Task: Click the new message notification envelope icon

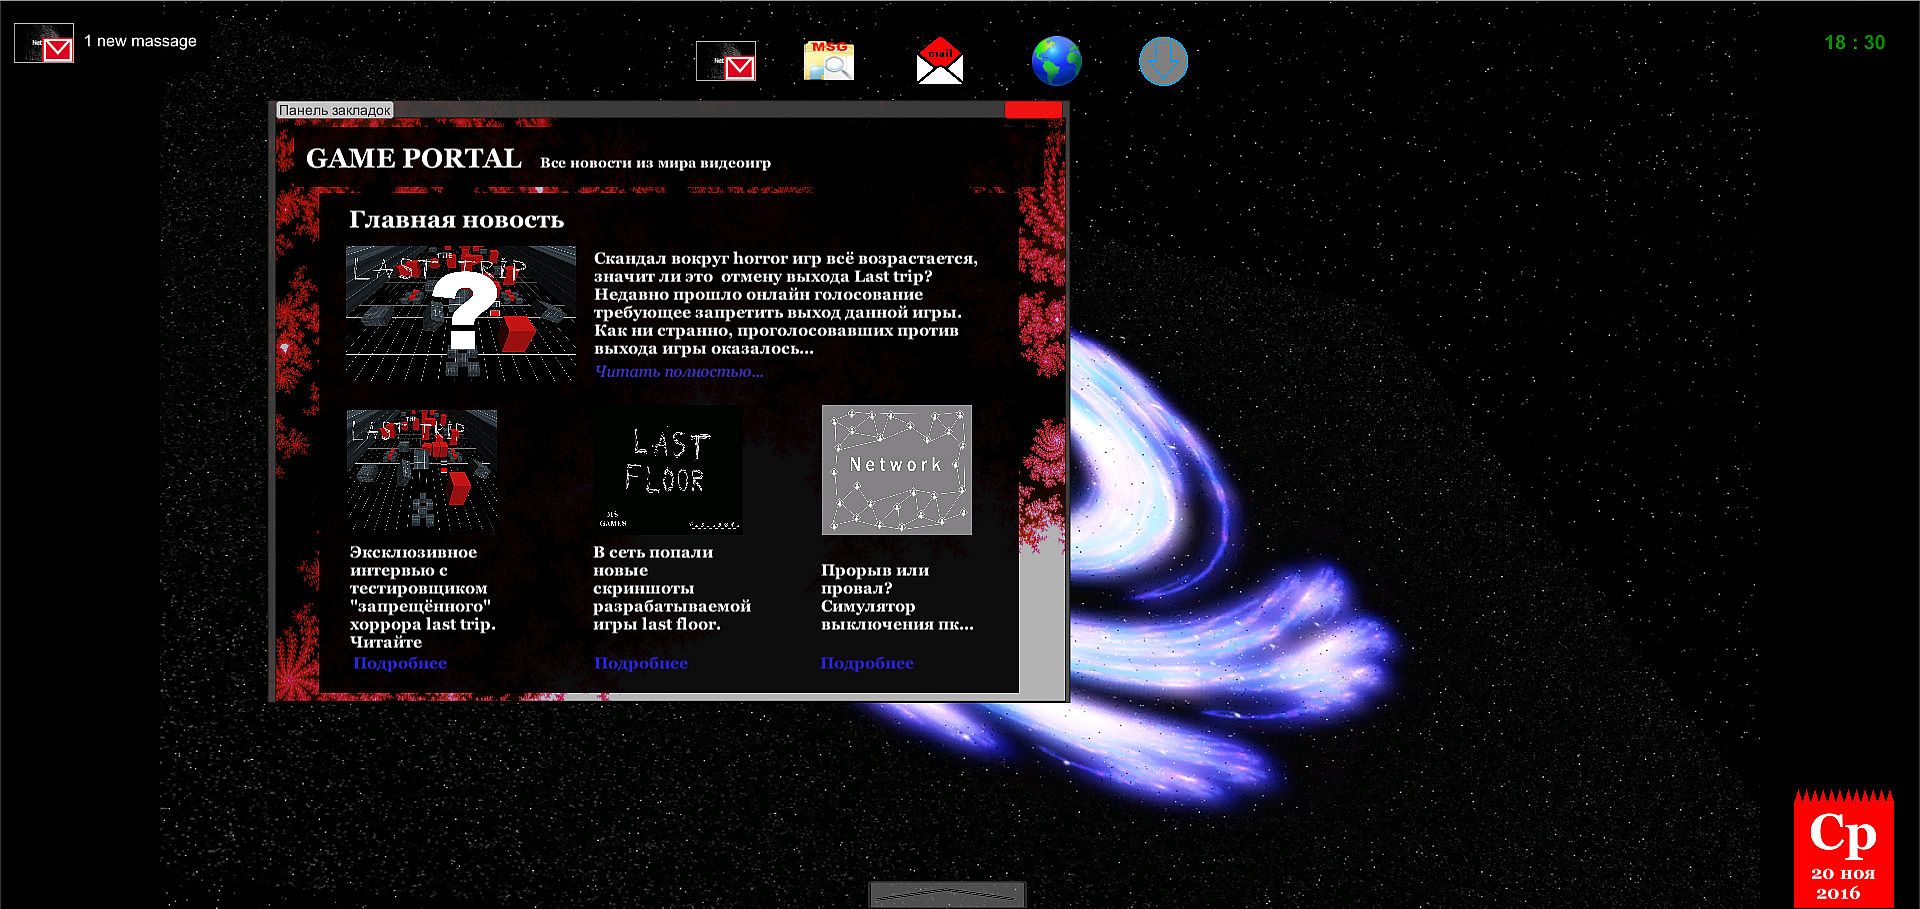Action: point(44,43)
